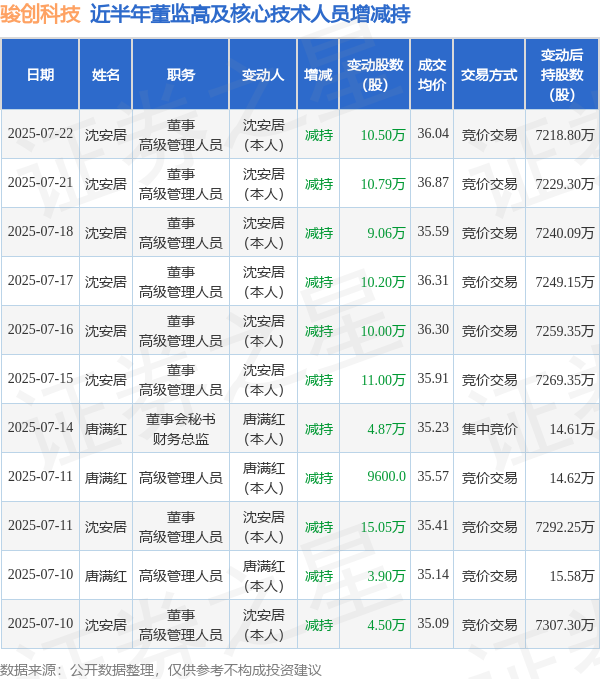Screen dimensions: 600x679
Task: Click the holdings value 7218.80万
Action: [x=565, y=135]
